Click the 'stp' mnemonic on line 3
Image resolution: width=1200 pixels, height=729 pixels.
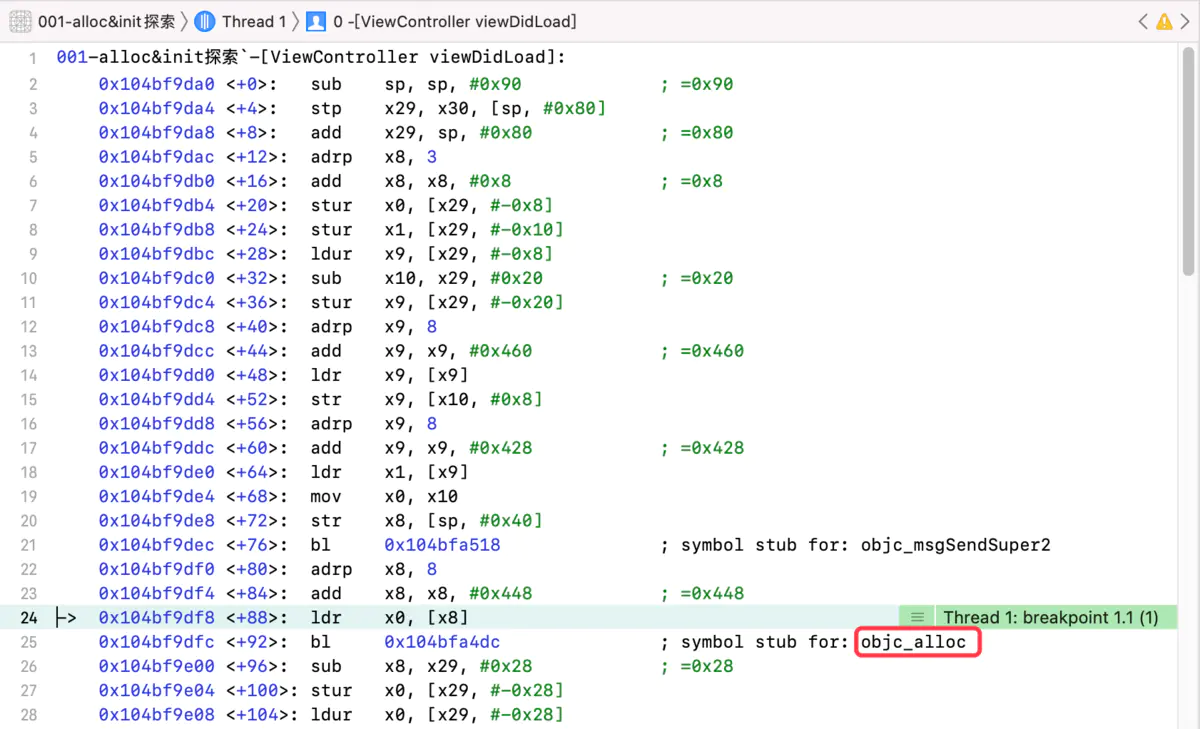tap(326, 108)
